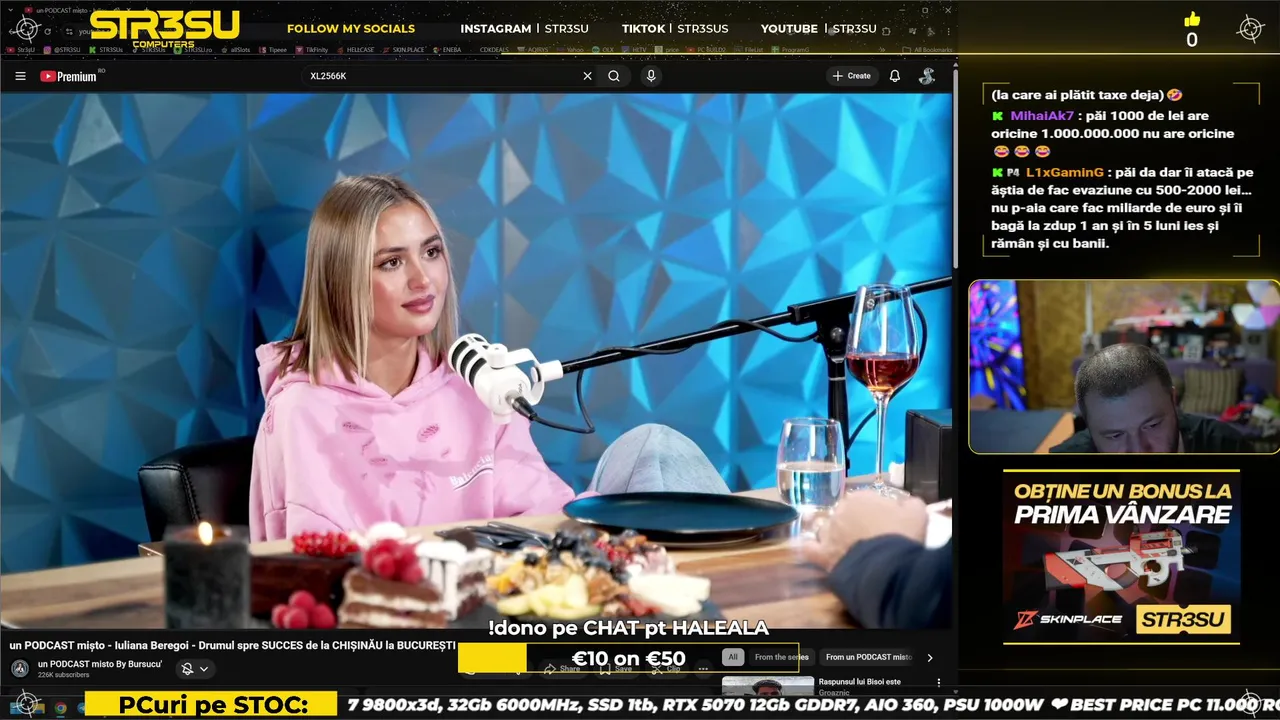Click the '226K subscribers' text

tap(63, 675)
